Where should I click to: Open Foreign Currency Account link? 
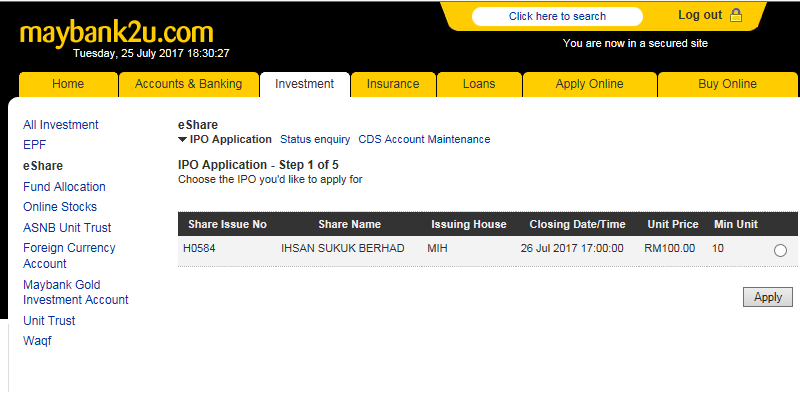[69, 256]
